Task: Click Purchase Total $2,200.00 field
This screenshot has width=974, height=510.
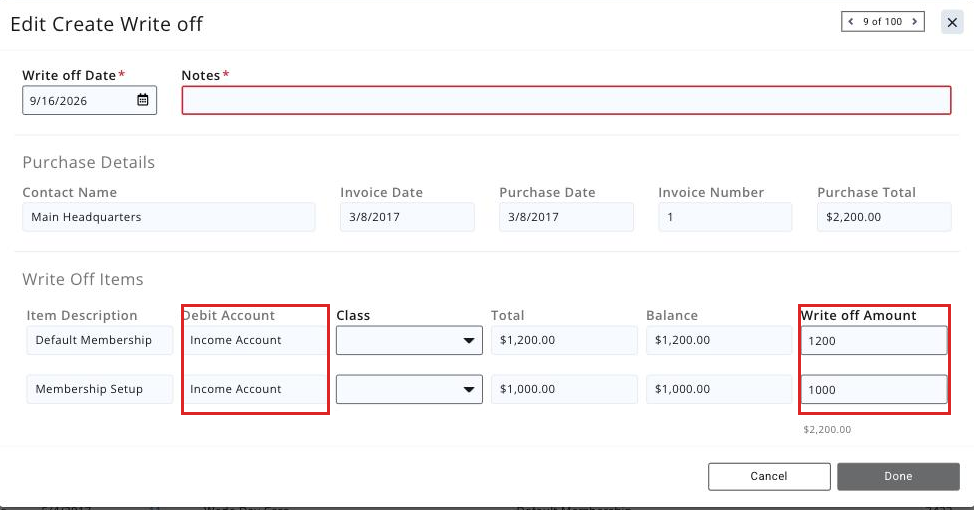Action: [x=884, y=217]
